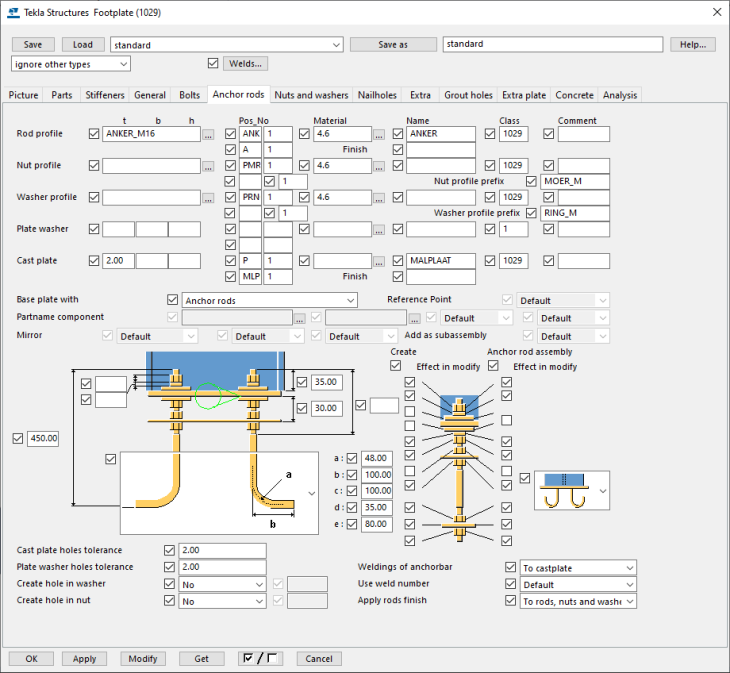Screen dimensions: 730x673
Task: Open the Rod profile browse button
Action: click(208, 134)
